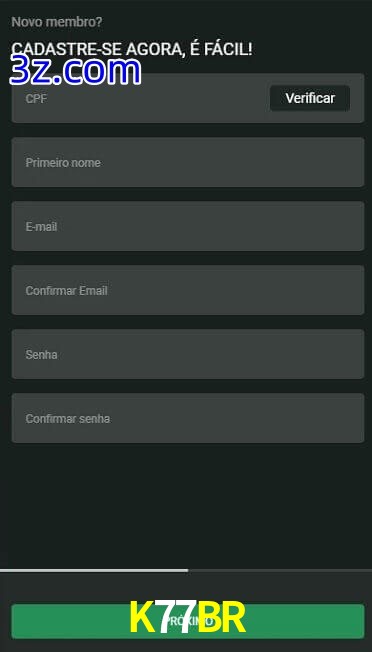Click the empty area below Confirmar senha
Image resolution: width=372 pixels, height=652 pixels.
tap(186, 505)
